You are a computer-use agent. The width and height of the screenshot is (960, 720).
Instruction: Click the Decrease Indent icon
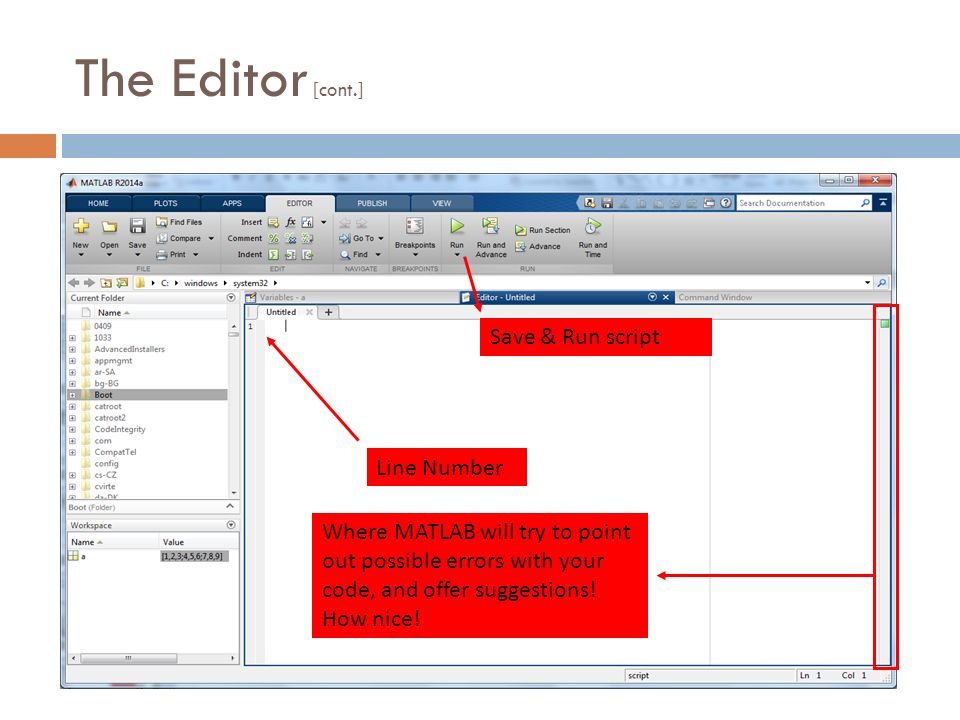pyautogui.click(x=307, y=254)
